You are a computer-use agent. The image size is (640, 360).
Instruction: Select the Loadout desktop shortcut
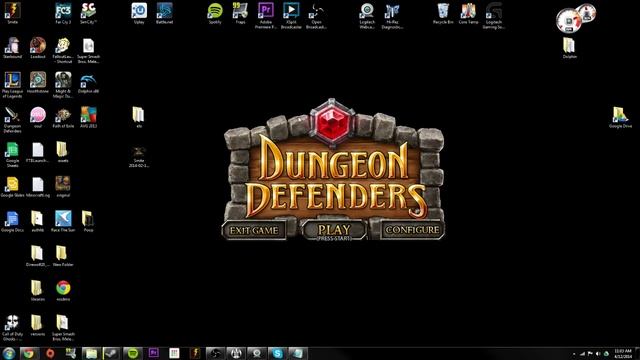[38, 47]
